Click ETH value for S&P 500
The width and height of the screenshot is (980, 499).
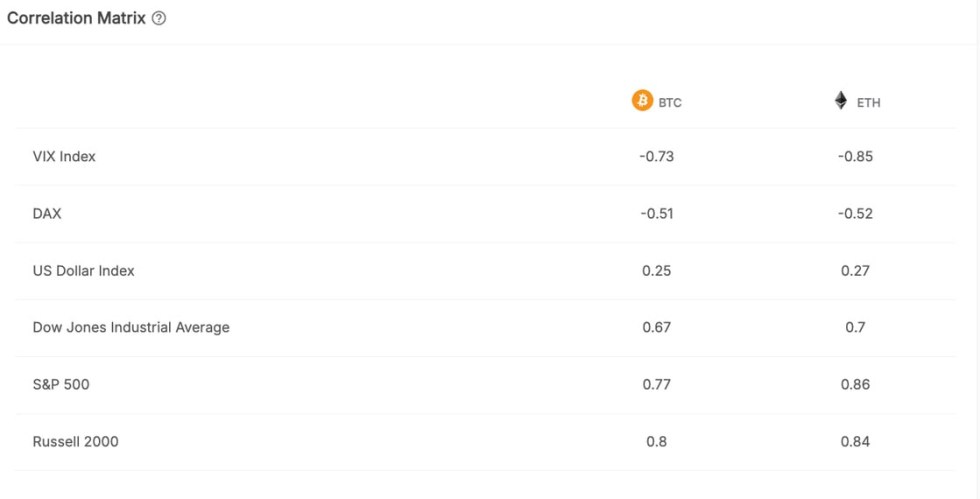pyautogui.click(x=855, y=384)
